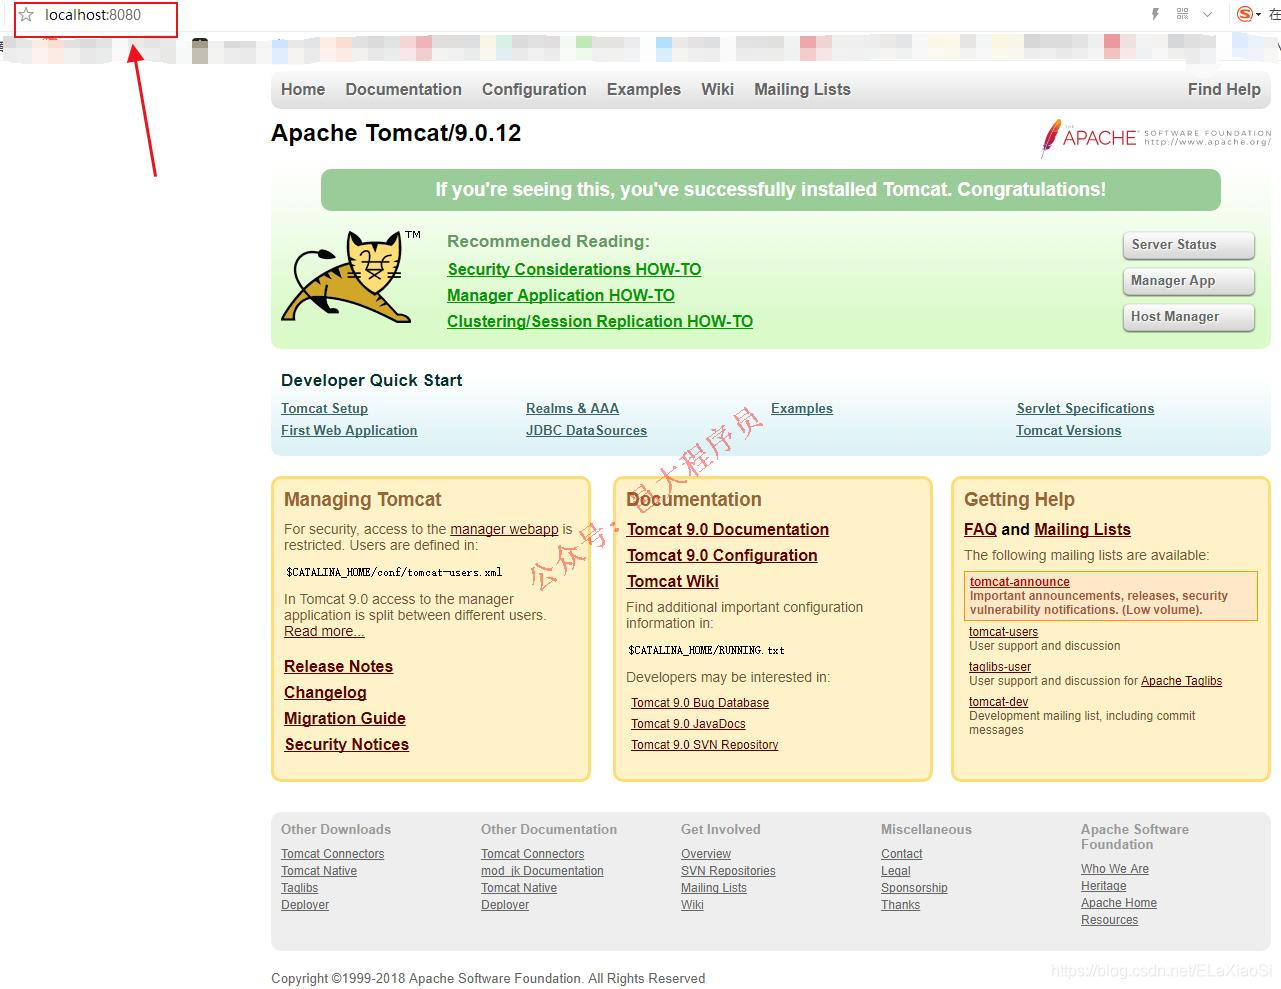Image resolution: width=1281 pixels, height=989 pixels.
Task: Open the Examples nav item in top bar
Action: tap(644, 89)
